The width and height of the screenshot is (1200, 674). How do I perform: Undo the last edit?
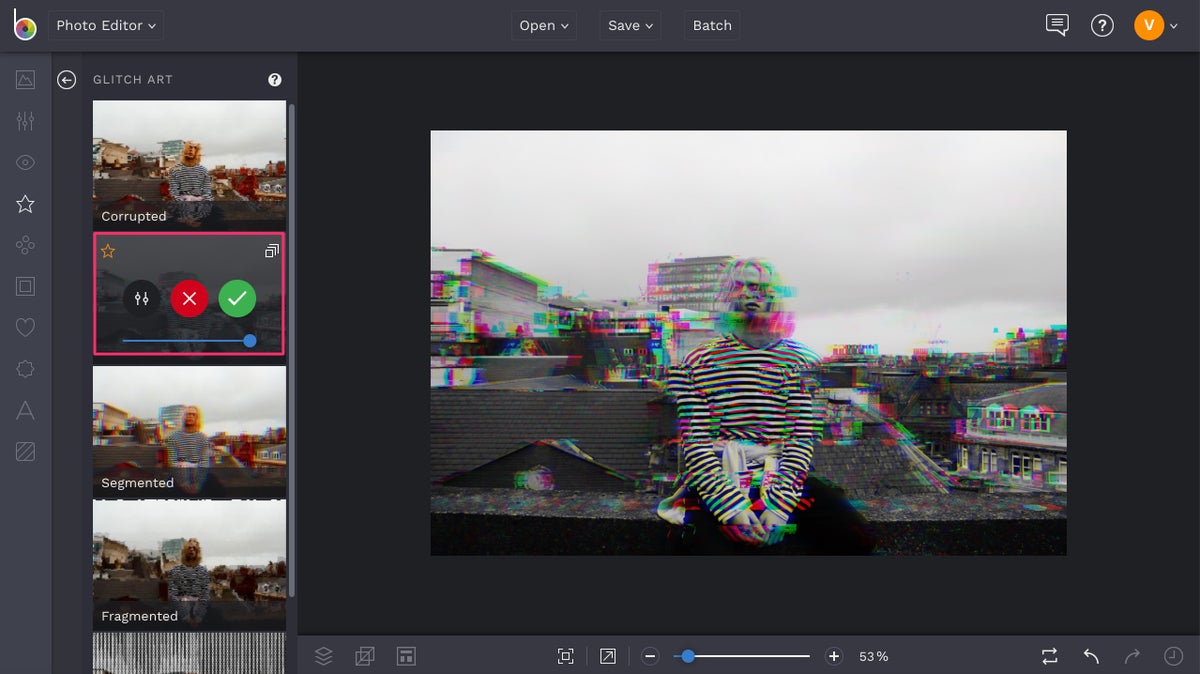pos(1090,656)
